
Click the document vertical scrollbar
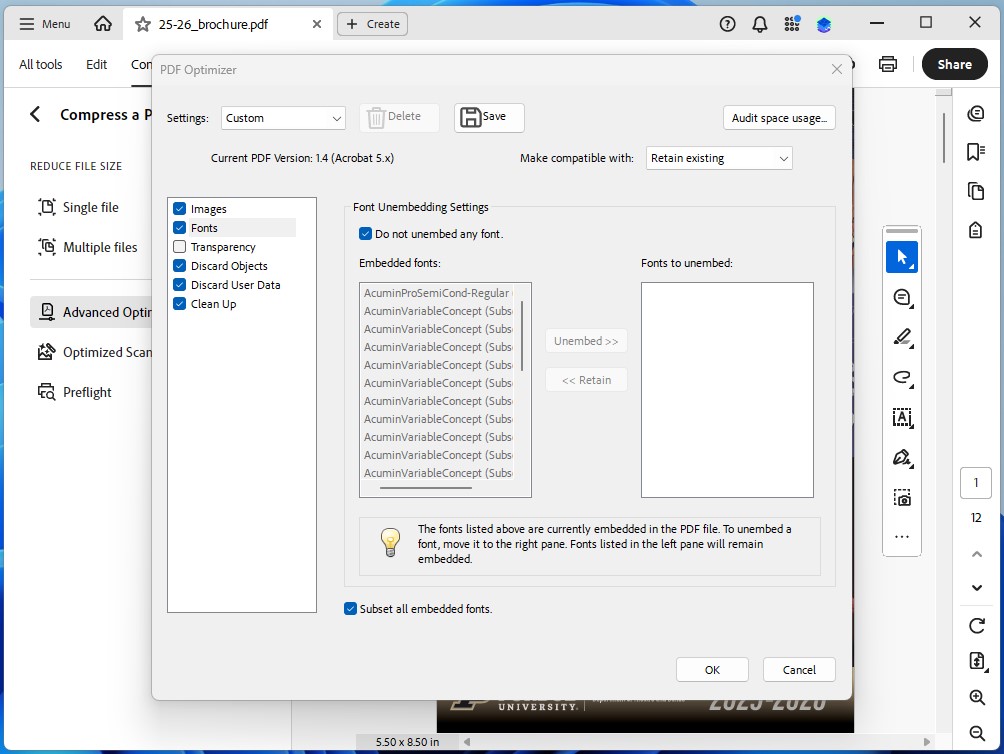coord(943,138)
